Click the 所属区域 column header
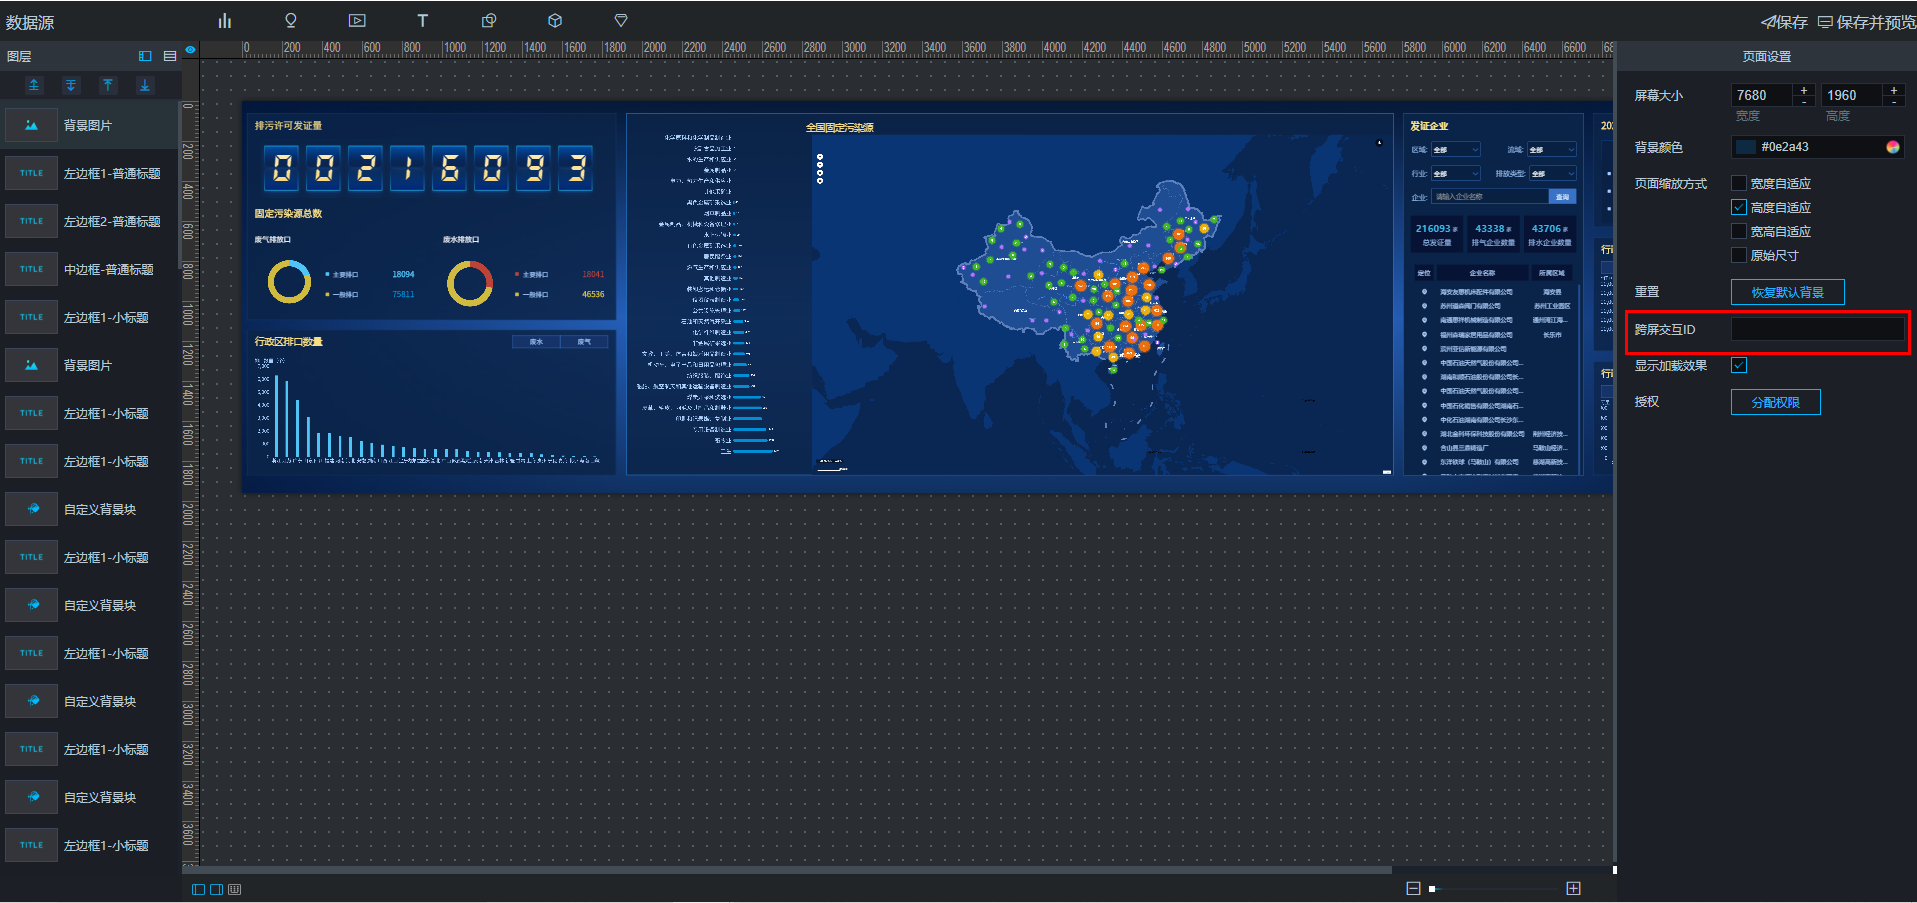1917x903 pixels. [x=1552, y=273]
